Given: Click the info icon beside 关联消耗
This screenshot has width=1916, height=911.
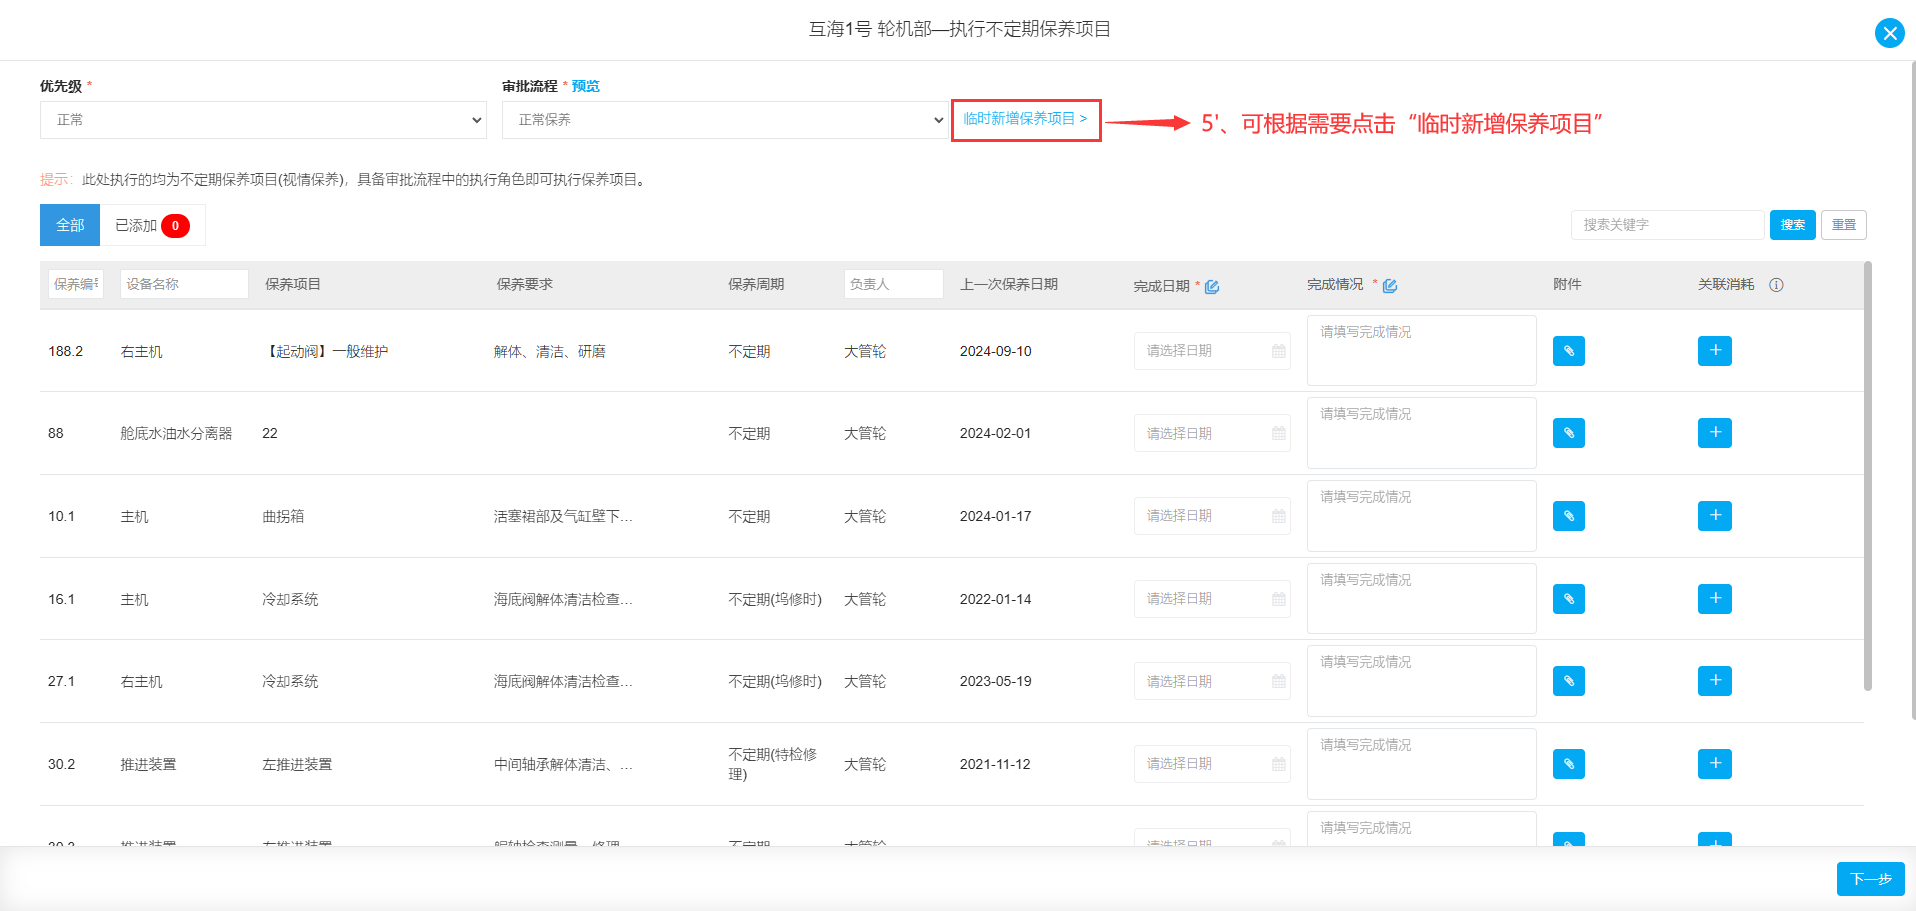Looking at the screenshot, I should click(1776, 285).
